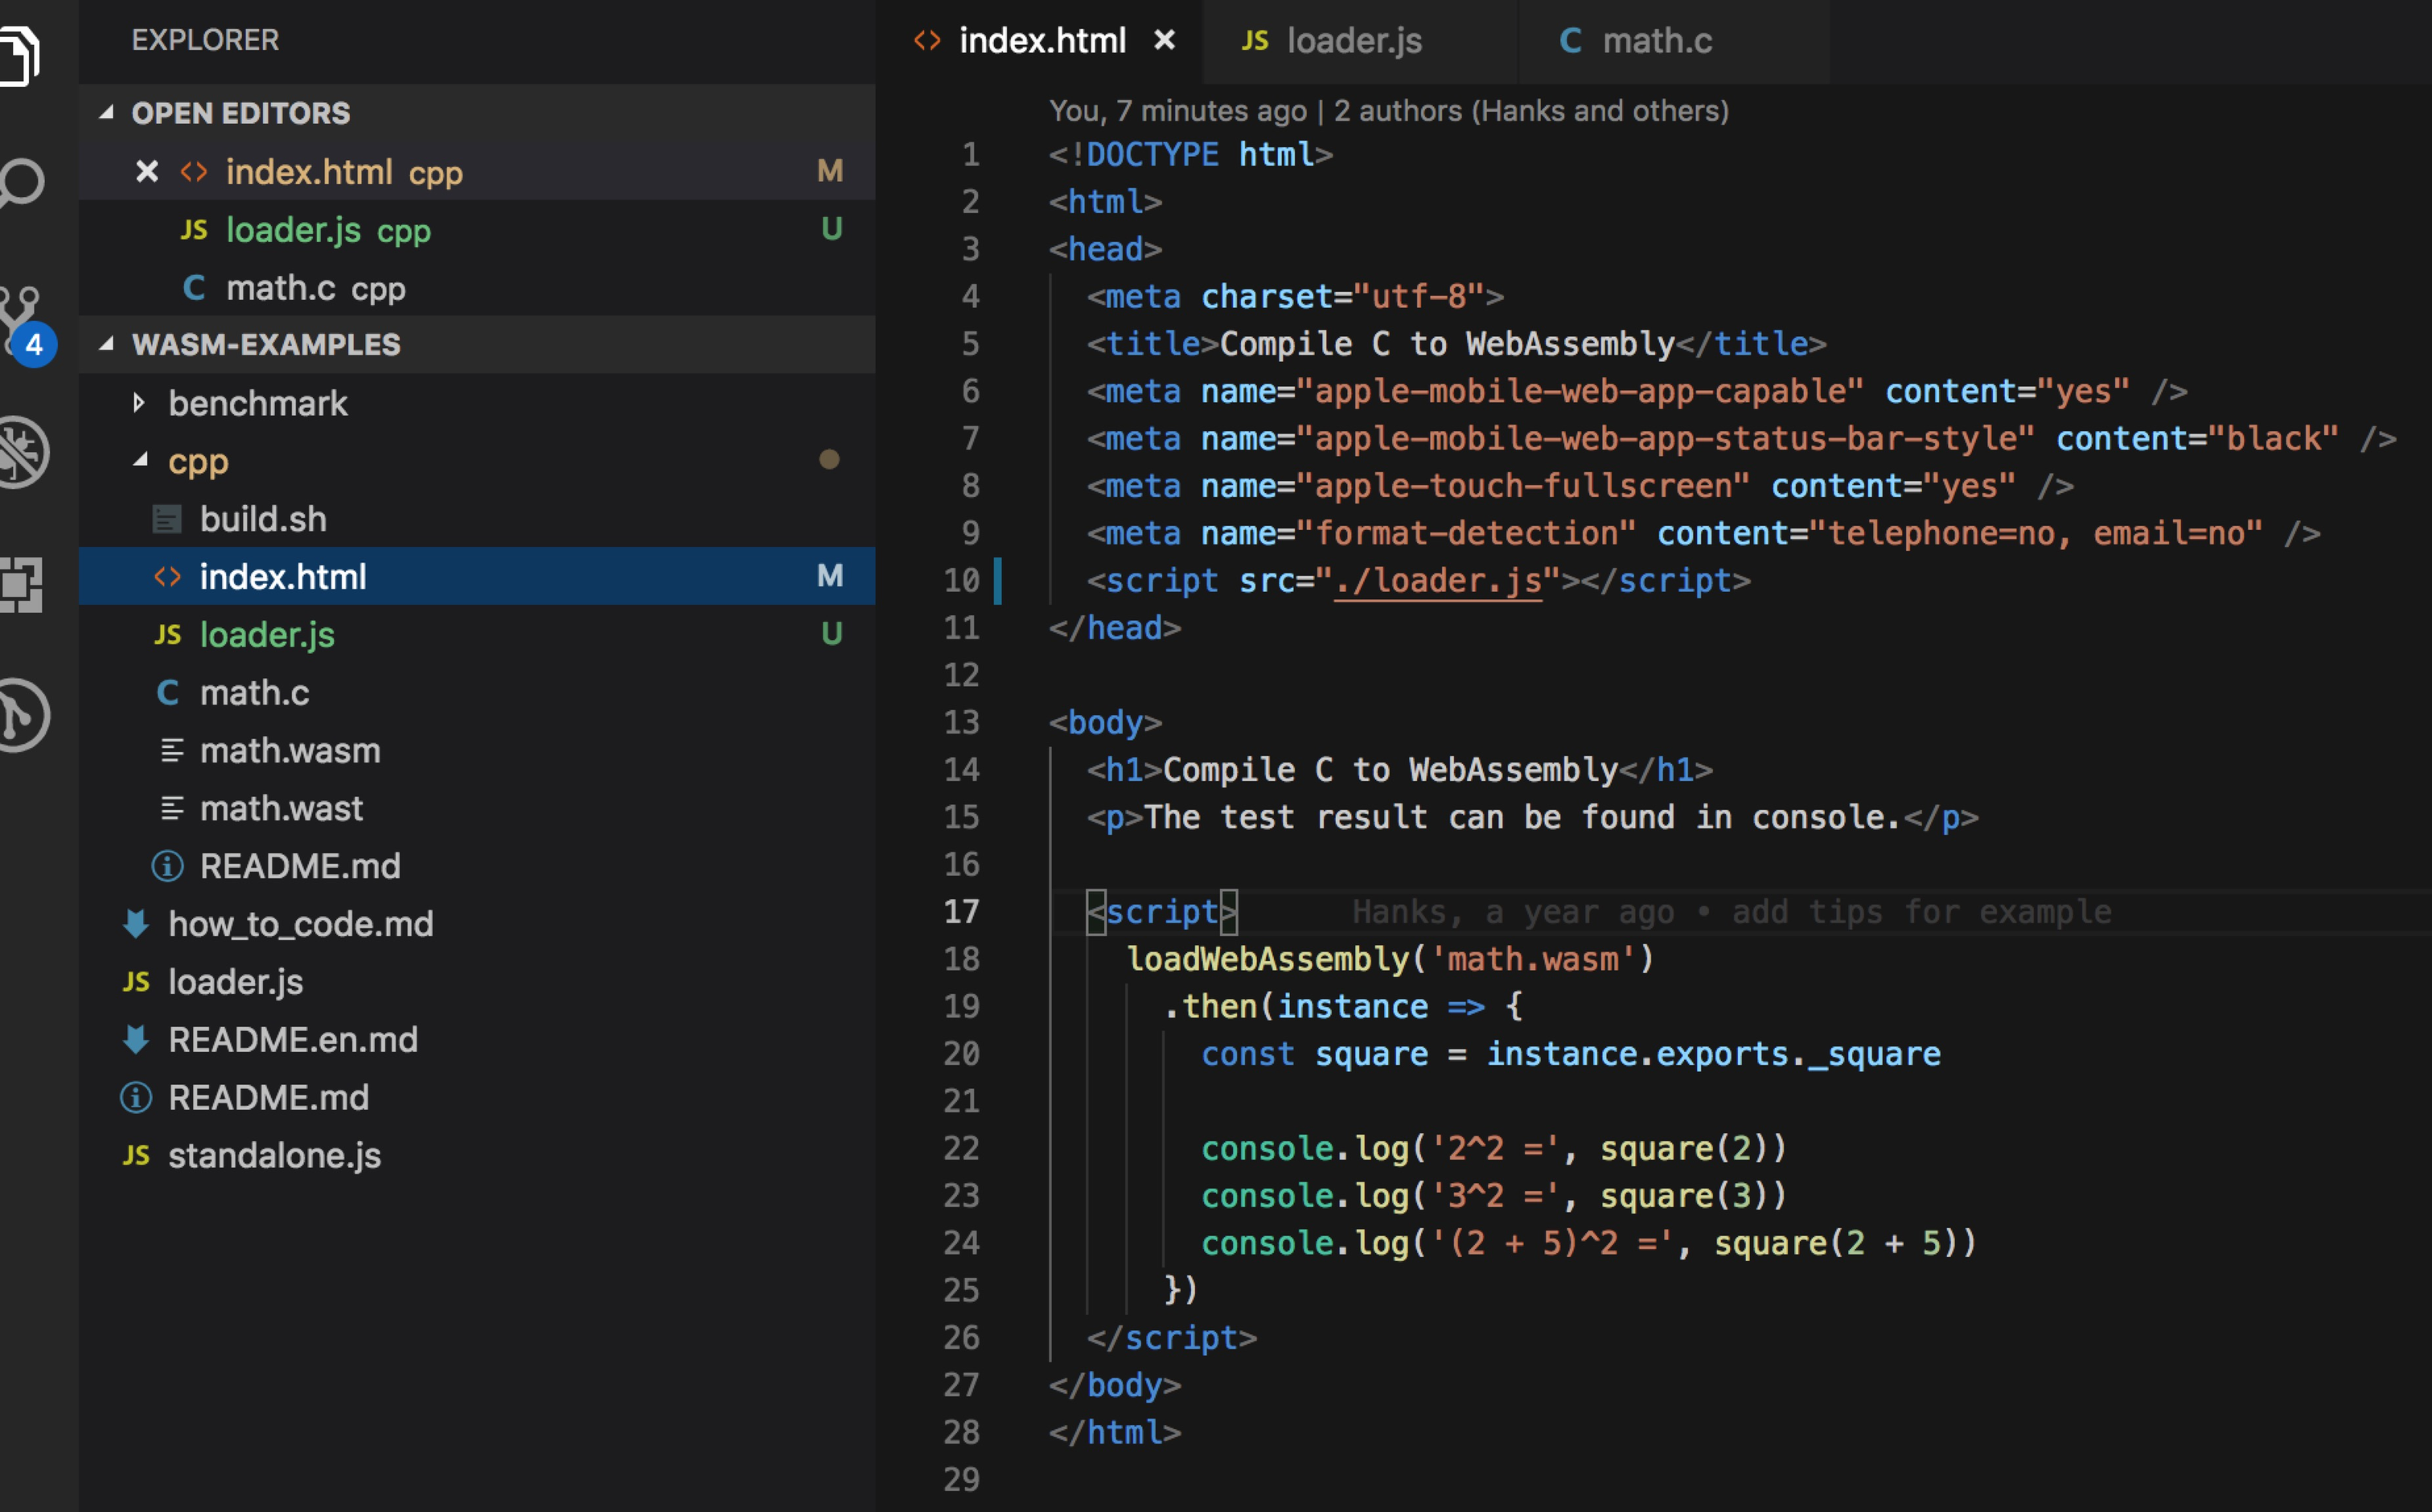Collapse the WASM-EXAMPLES folder section
The width and height of the screenshot is (2432, 1512).
[x=106, y=344]
